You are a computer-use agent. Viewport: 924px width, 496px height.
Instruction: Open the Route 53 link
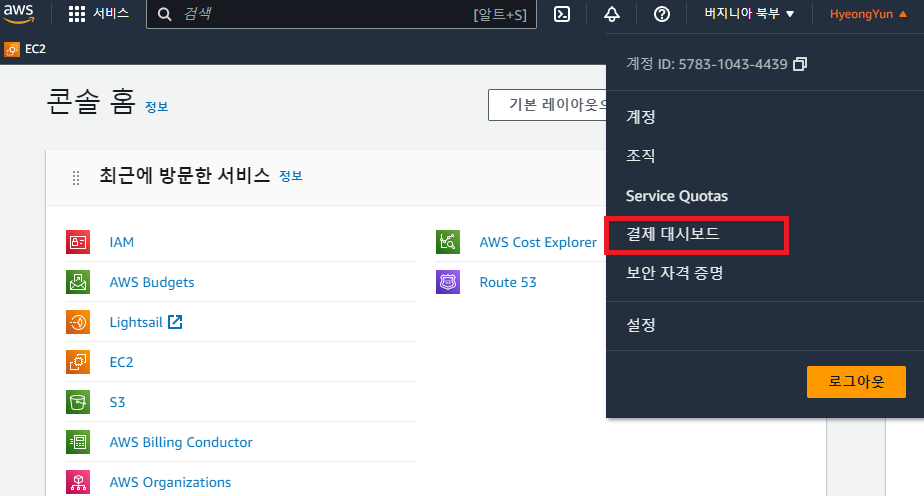pos(508,282)
